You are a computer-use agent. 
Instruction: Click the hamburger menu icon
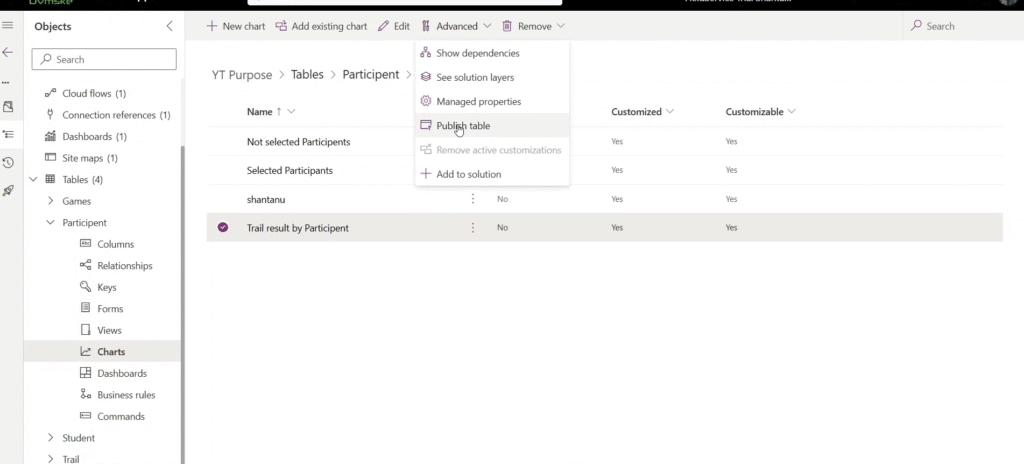click(x=8, y=26)
